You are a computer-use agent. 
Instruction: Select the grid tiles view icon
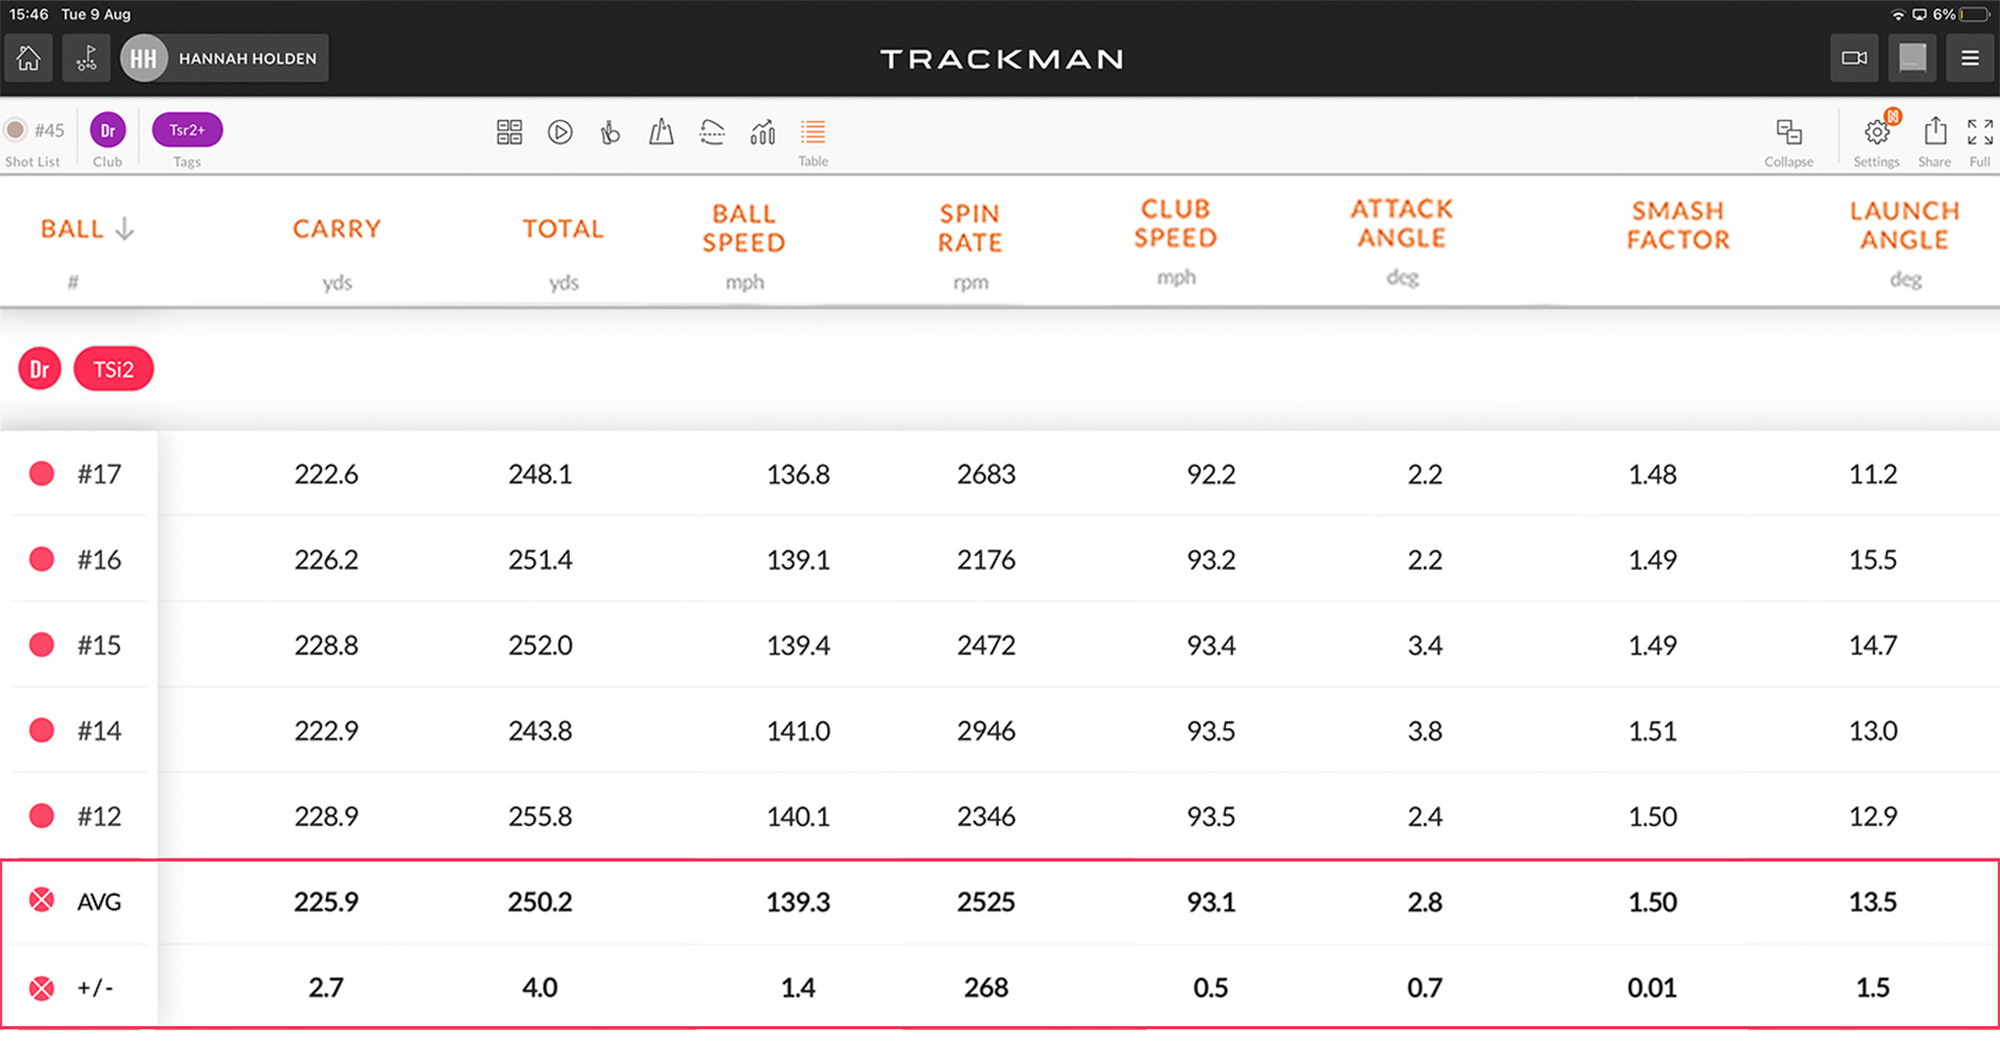click(x=510, y=132)
